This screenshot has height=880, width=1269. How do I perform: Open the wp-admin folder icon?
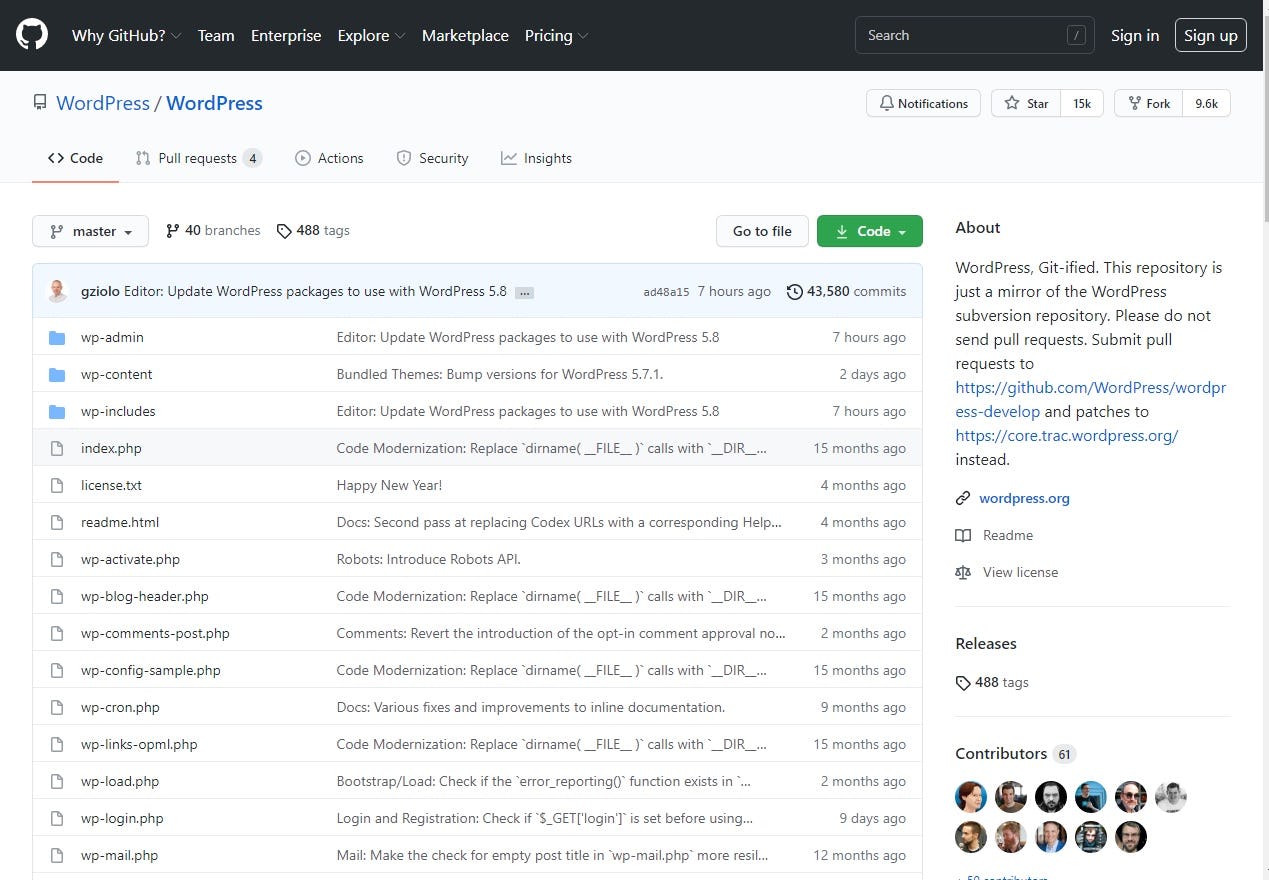pyautogui.click(x=58, y=338)
